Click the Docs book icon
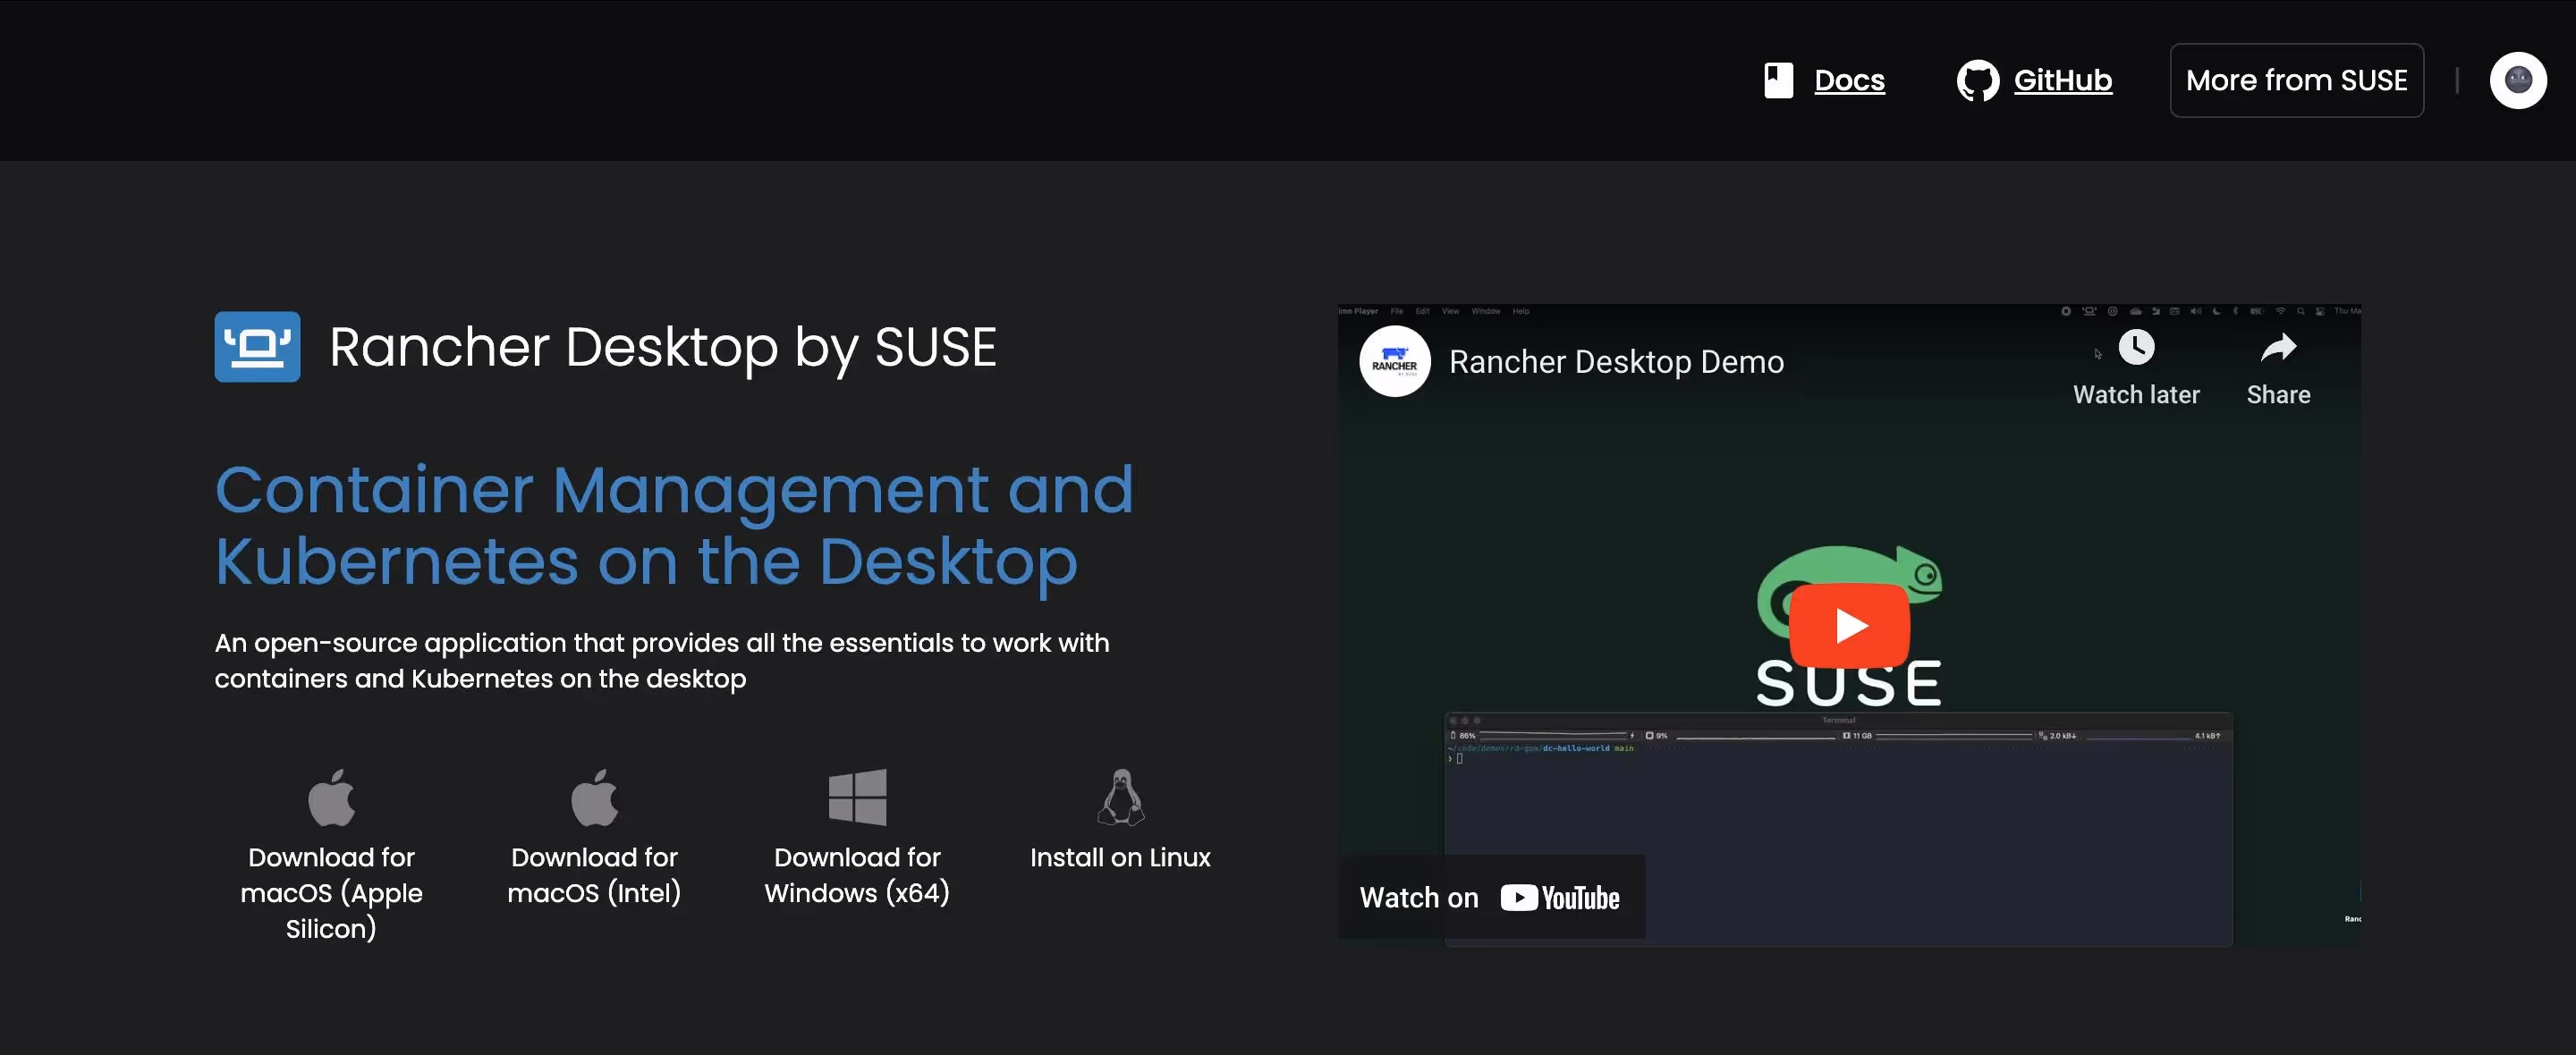Image resolution: width=2576 pixels, height=1055 pixels. [1778, 80]
